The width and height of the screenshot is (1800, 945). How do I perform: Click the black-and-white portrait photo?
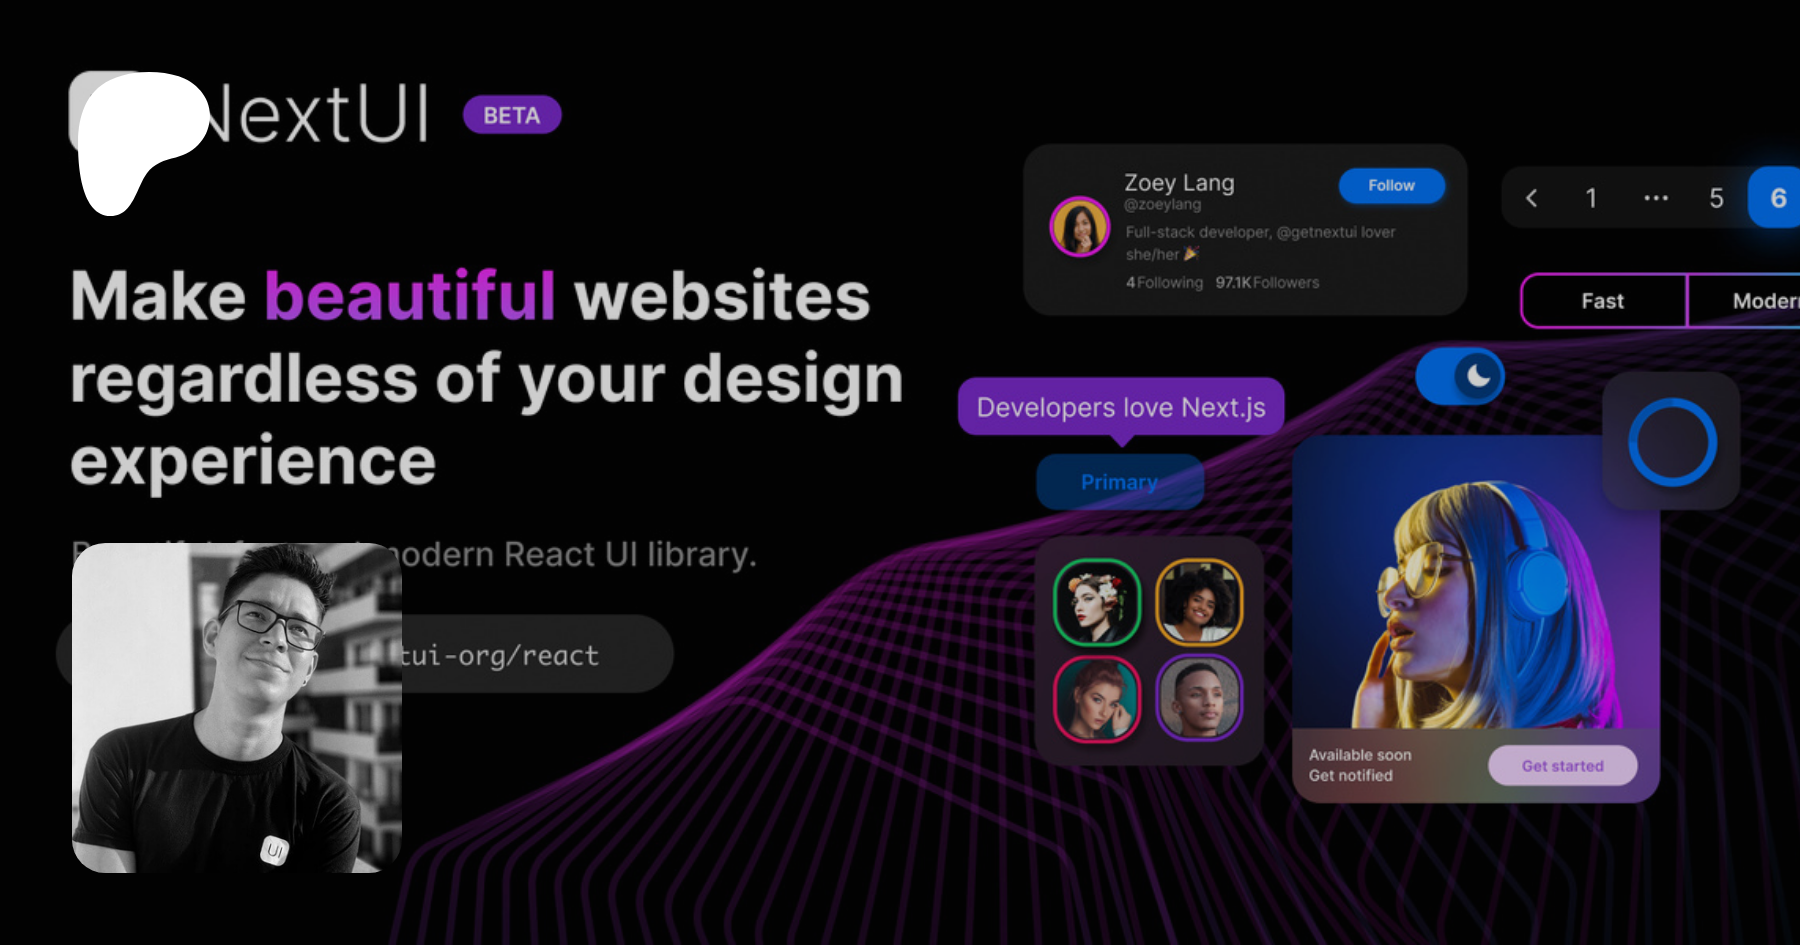pos(237,707)
